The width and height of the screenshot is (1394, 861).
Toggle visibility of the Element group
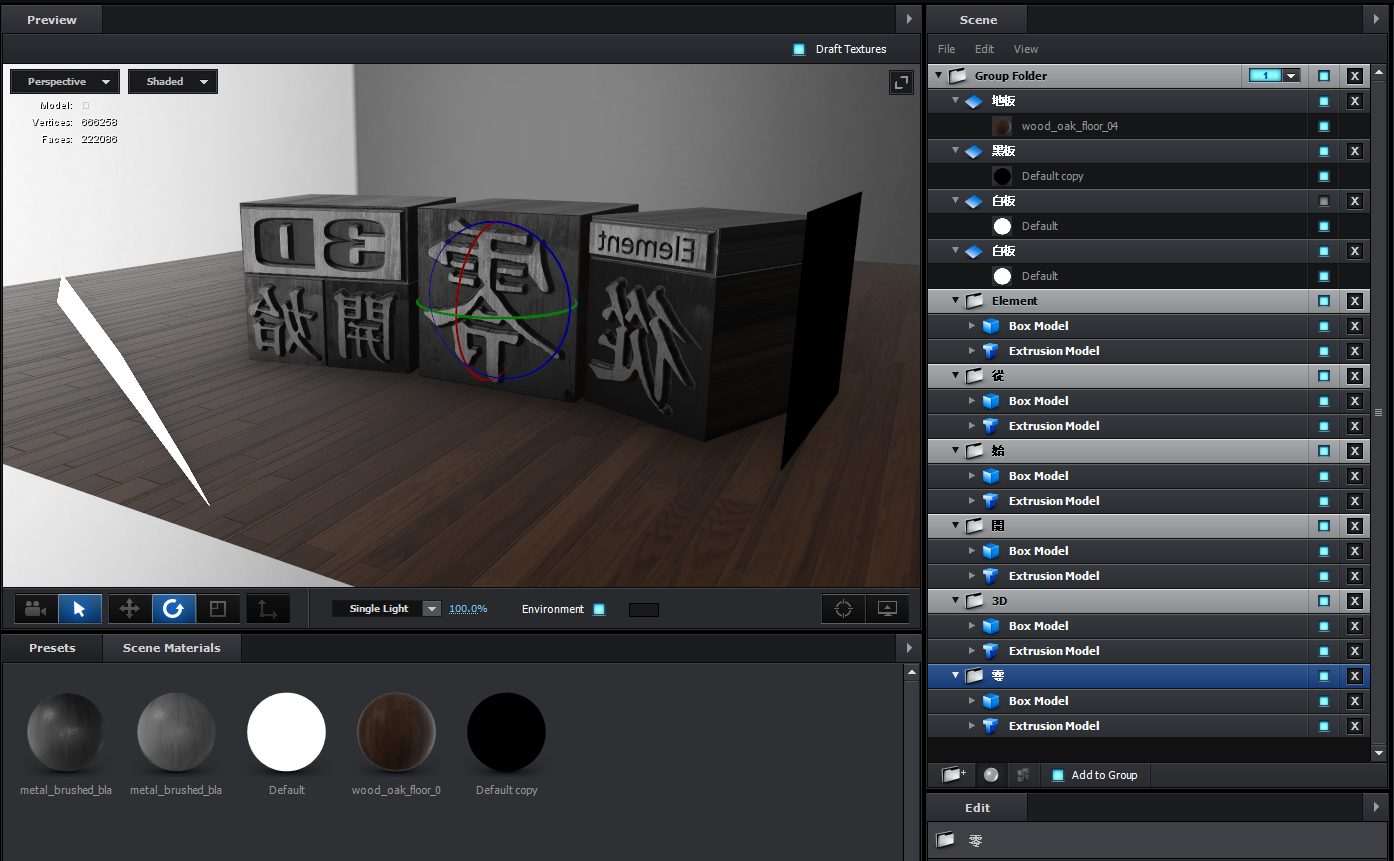click(x=1324, y=301)
